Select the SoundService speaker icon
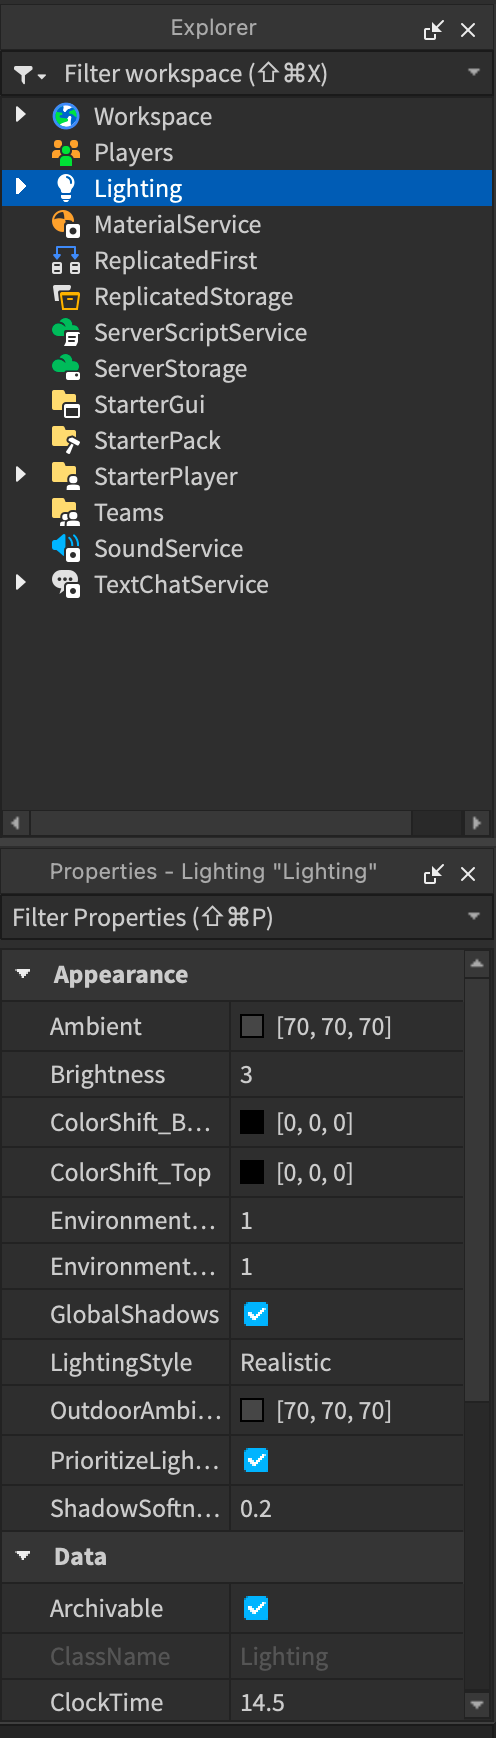This screenshot has height=1738, width=496. pos(66,548)
